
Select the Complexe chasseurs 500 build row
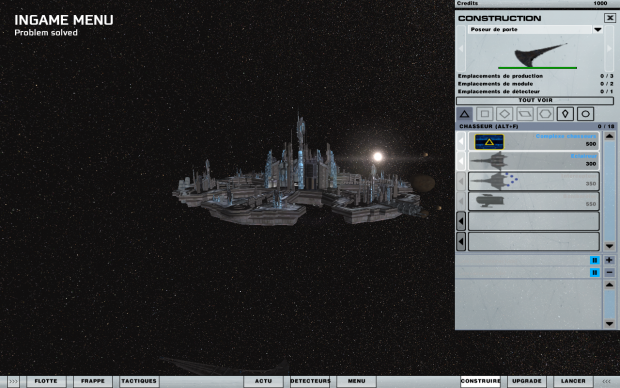534,141
